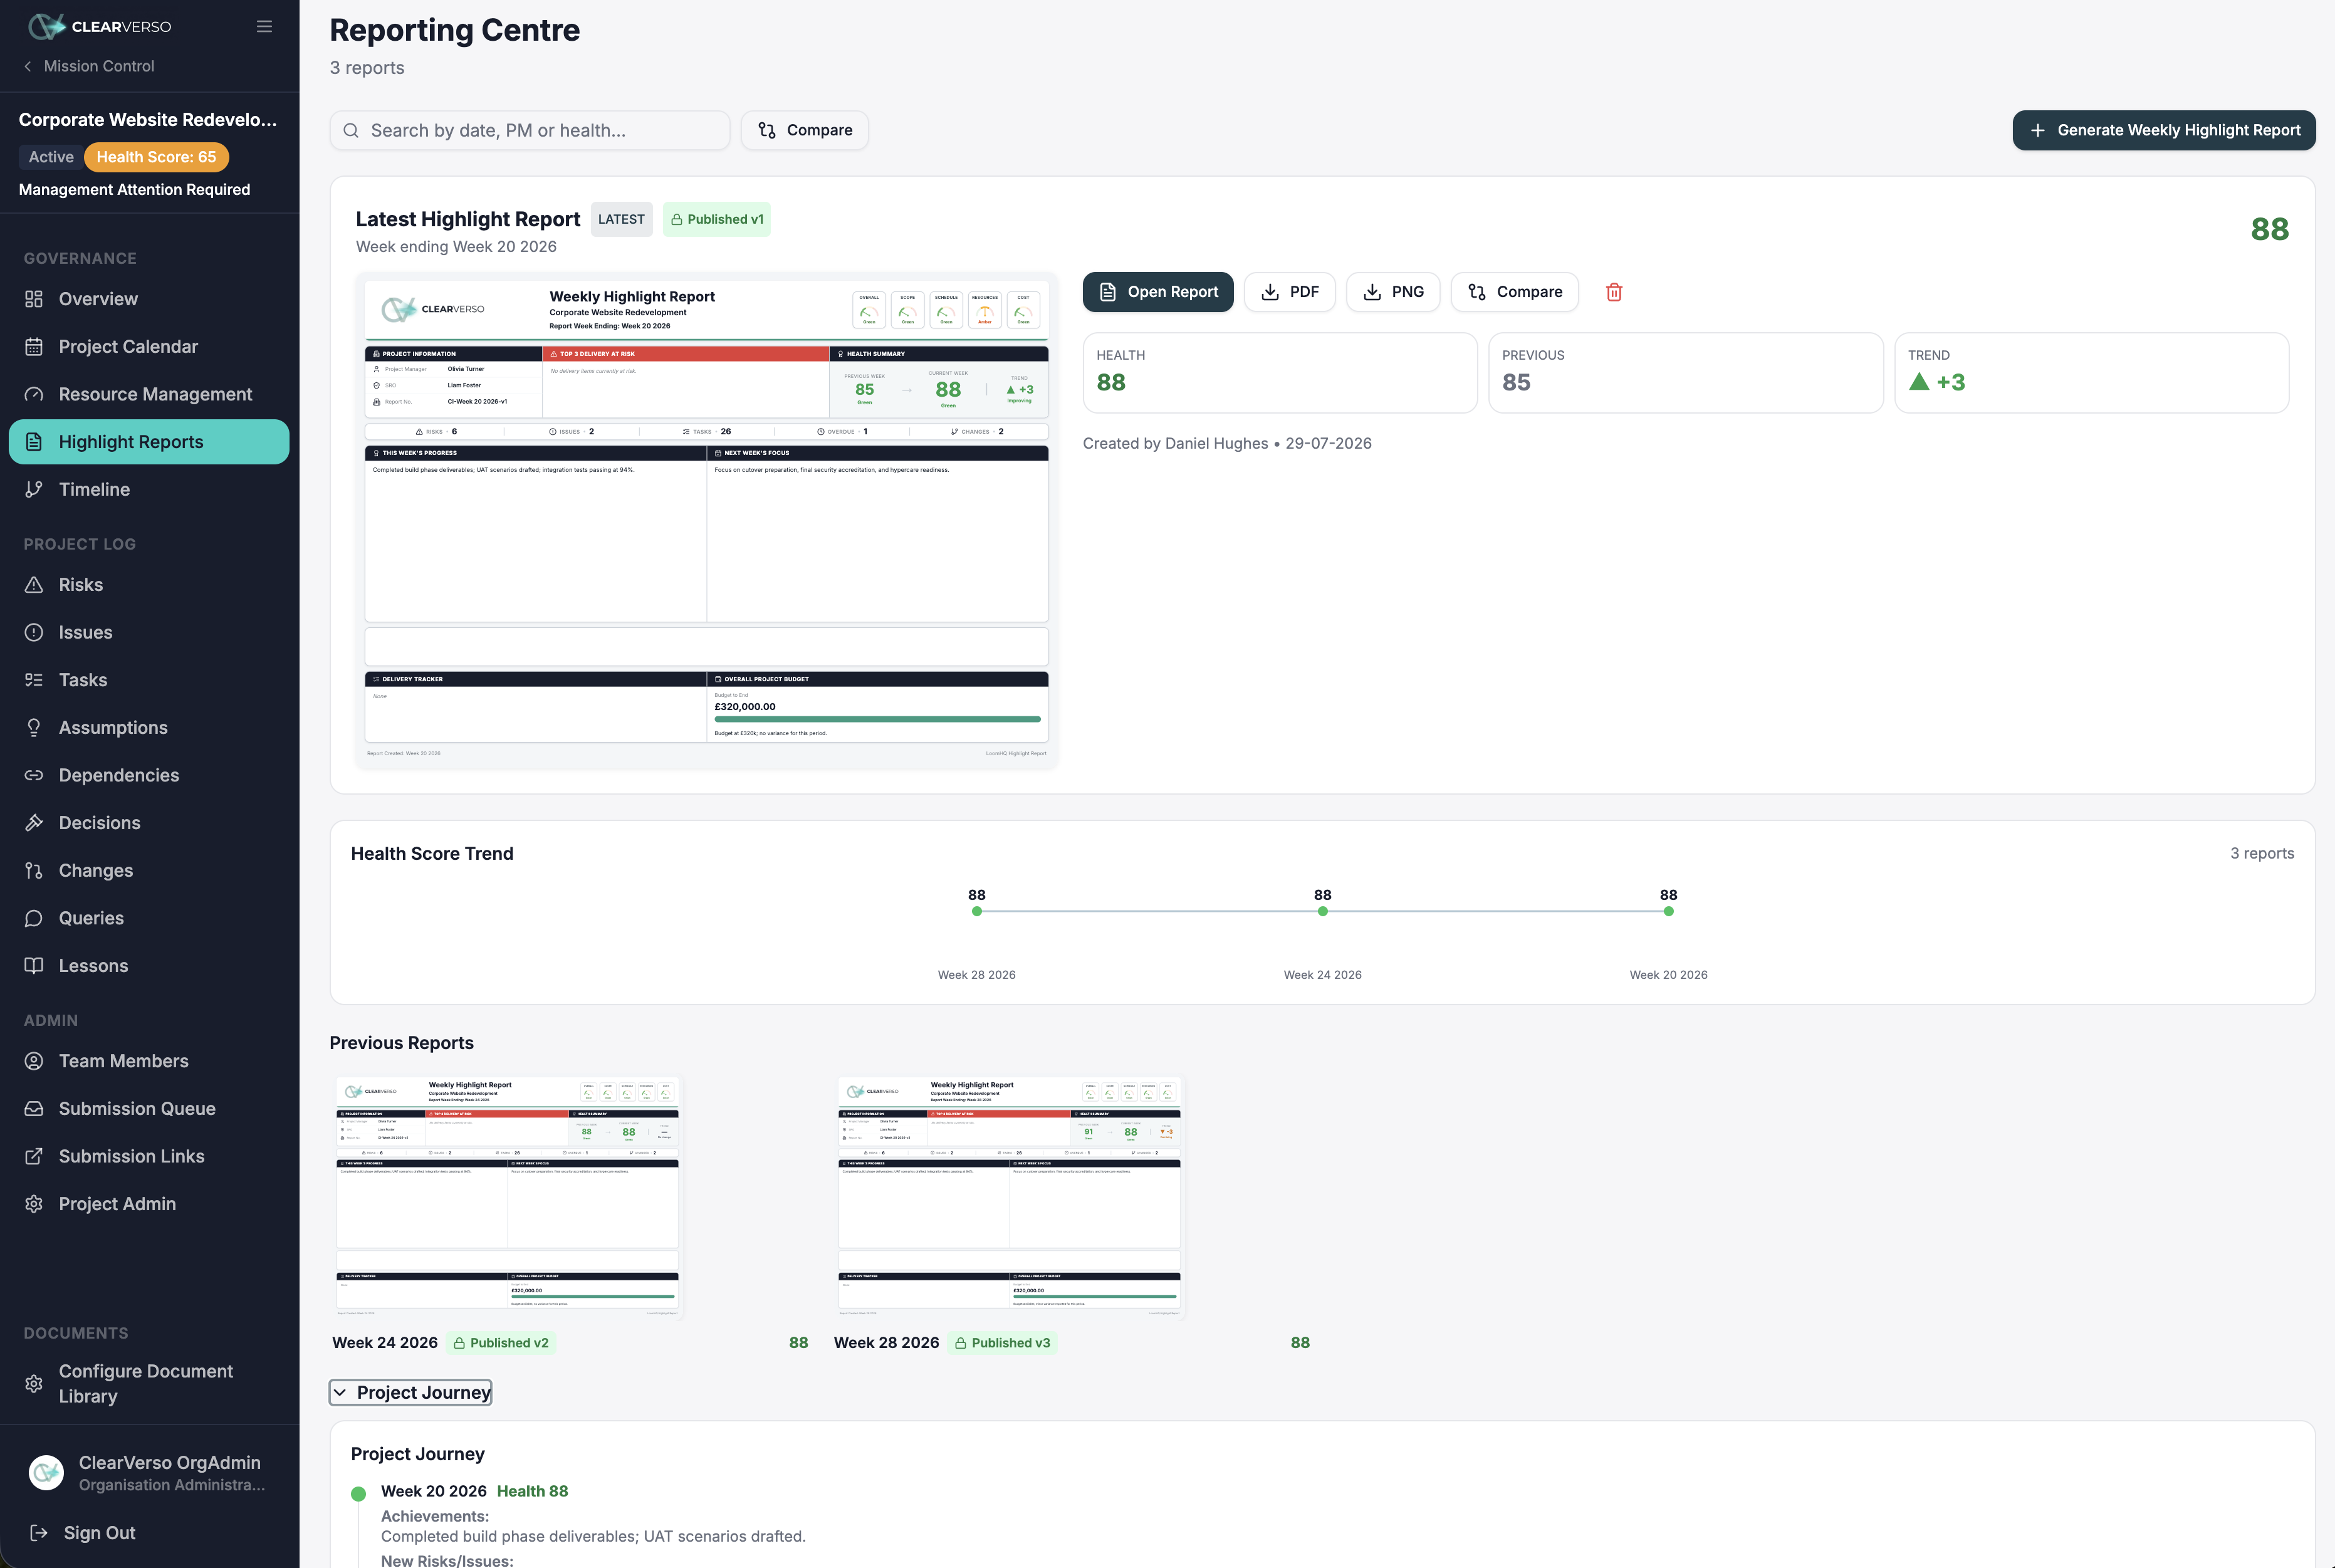
Task: Select the Week 20 2026 trend point
Action: (1669, 911)
